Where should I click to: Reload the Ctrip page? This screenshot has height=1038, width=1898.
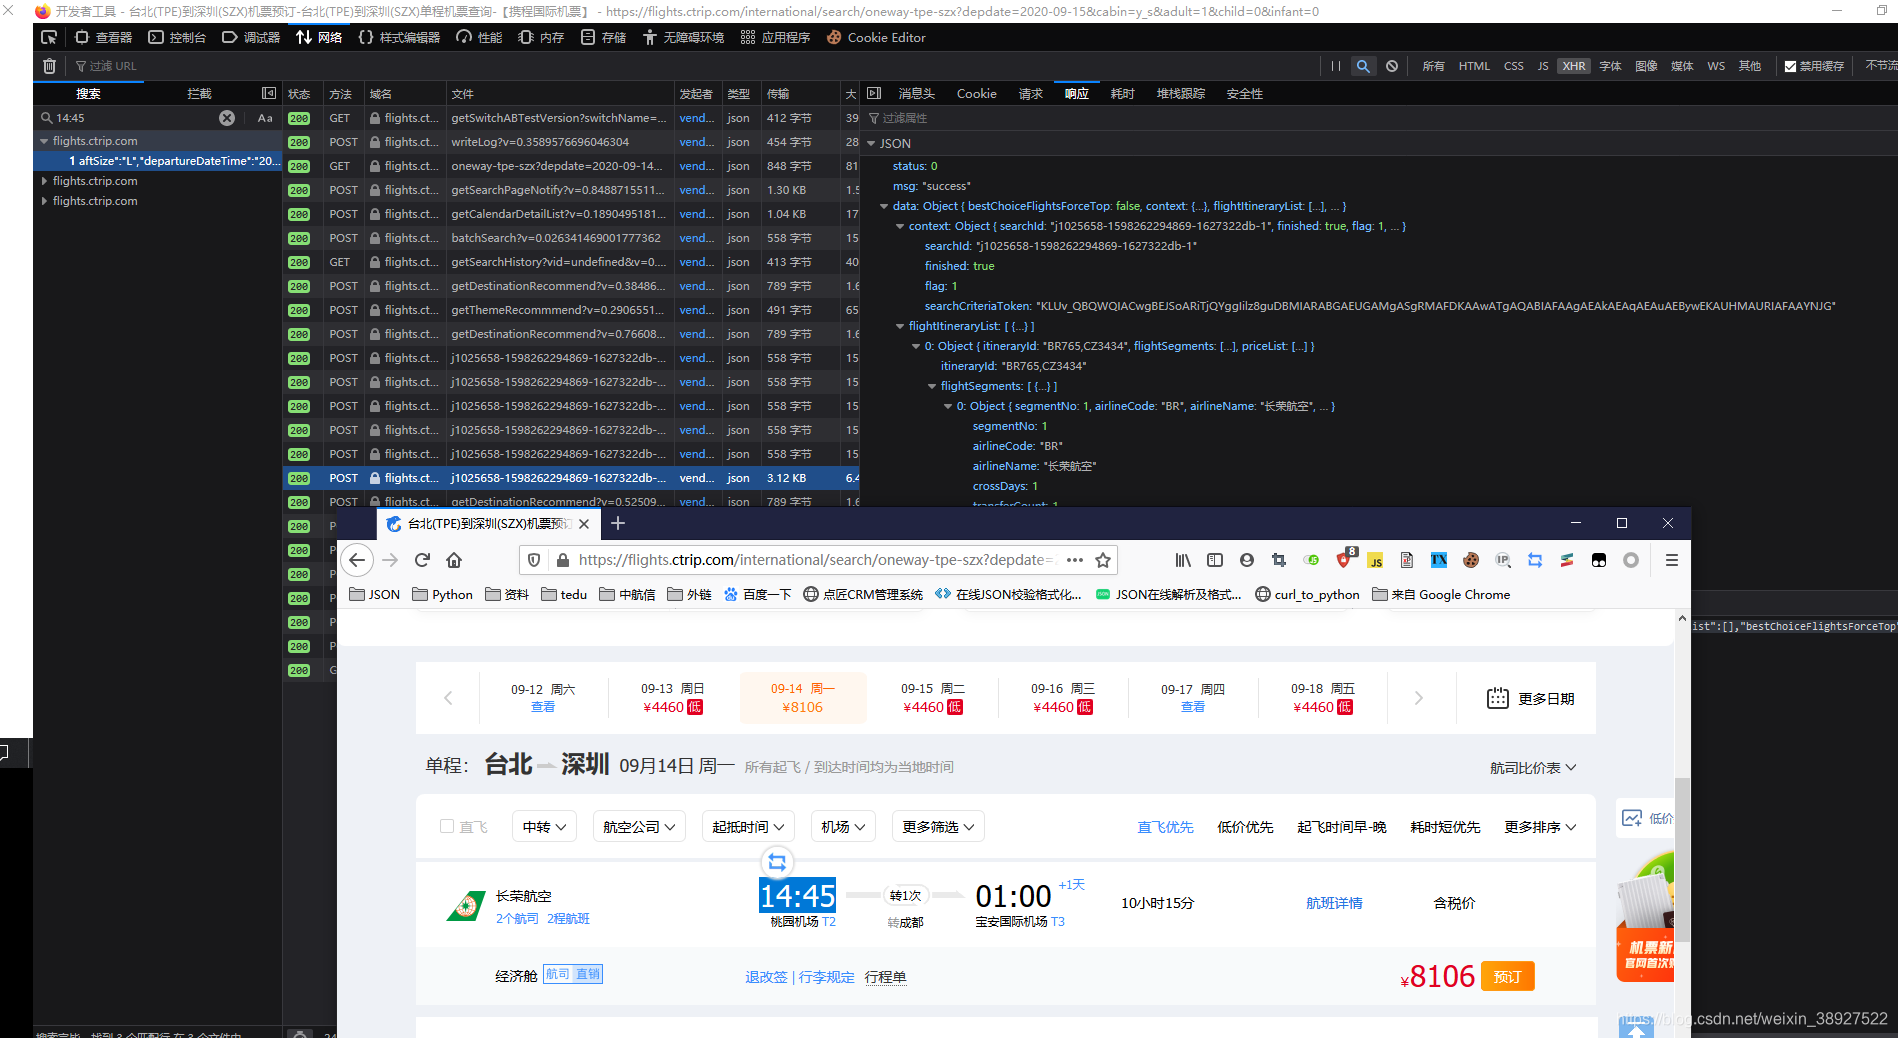422,560
